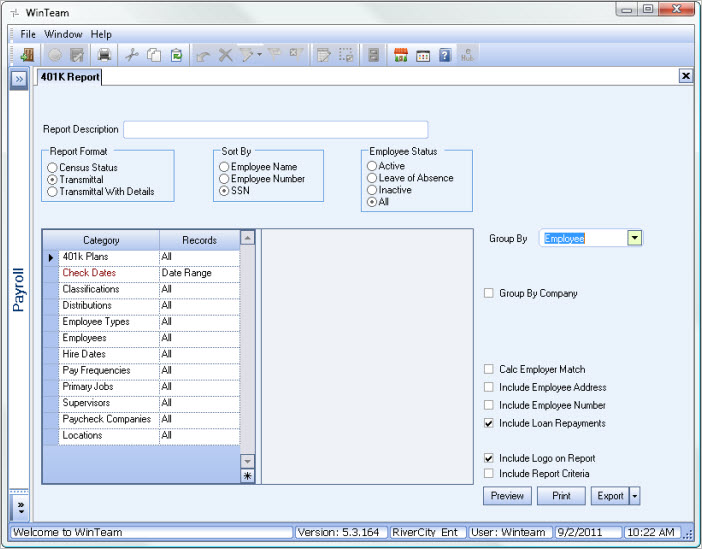Click the scissors cut icon
702x549 pixels.
point(133,55)
